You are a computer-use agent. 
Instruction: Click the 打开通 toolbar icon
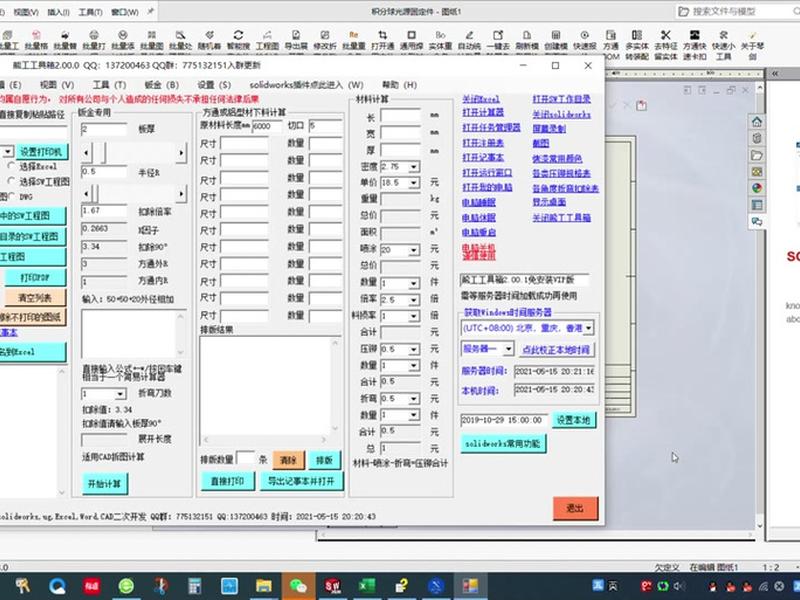[382, 35]
